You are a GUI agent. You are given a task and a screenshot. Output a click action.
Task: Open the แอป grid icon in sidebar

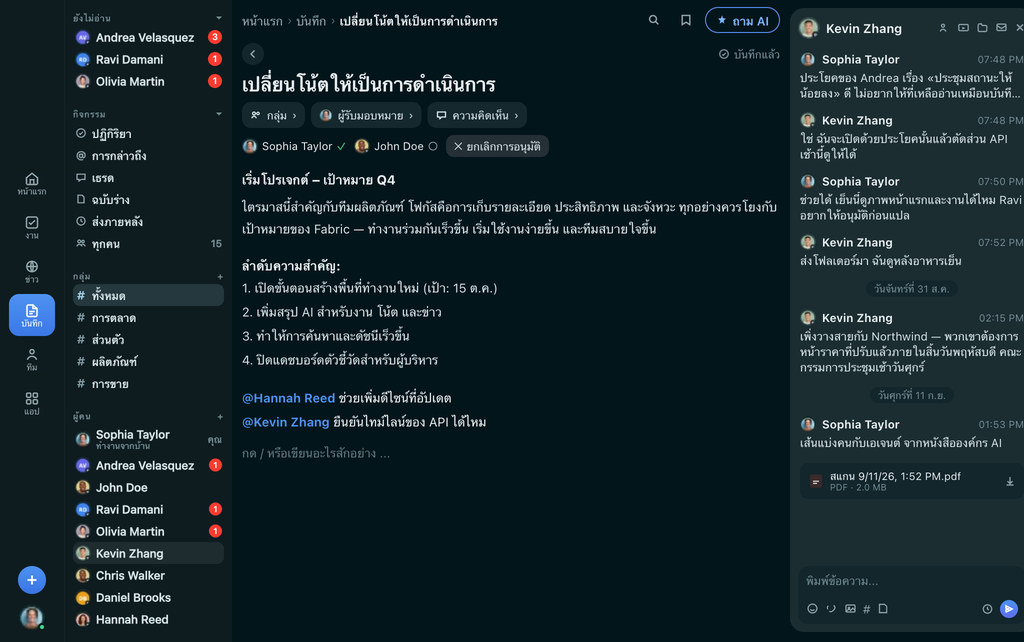pyautogui.click(x=31, y=403)
